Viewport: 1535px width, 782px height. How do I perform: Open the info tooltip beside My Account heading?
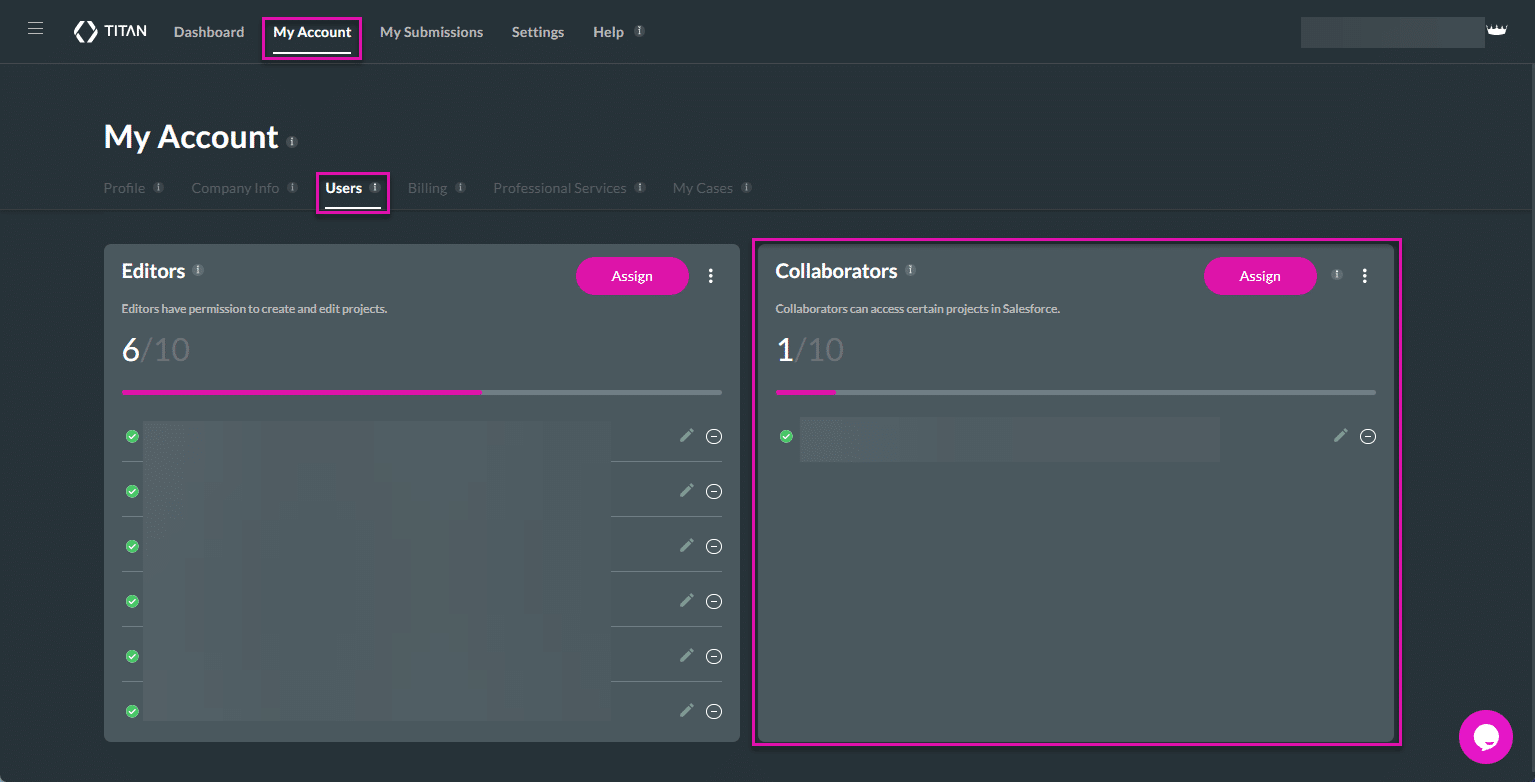(x=291, y=141)
